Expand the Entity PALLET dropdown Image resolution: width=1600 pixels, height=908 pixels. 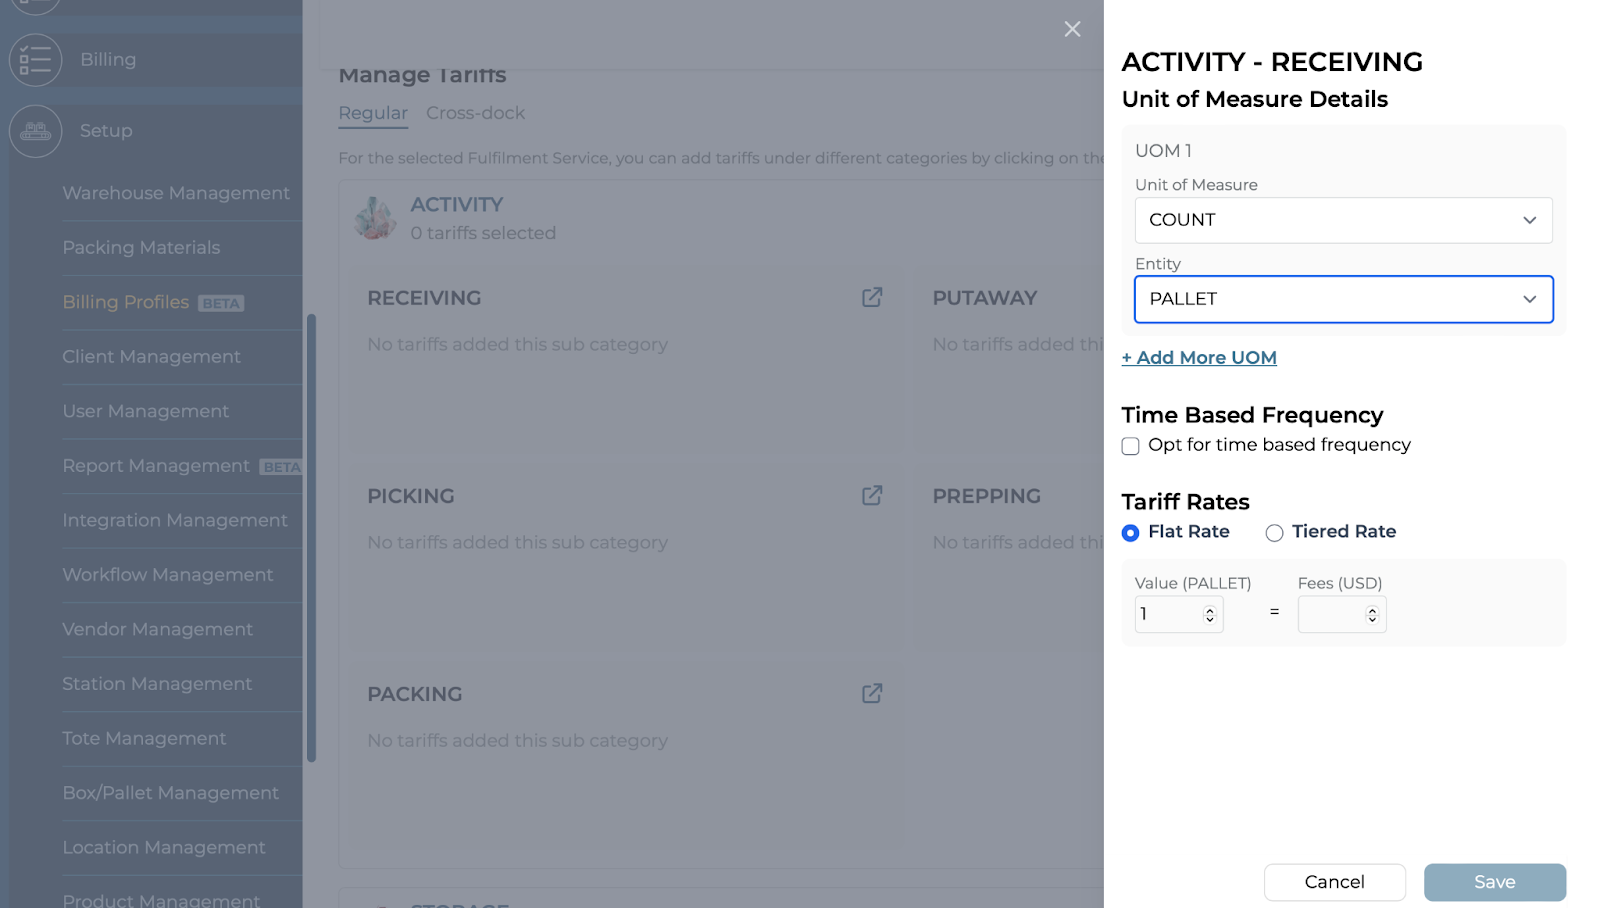[x=1343, y=299]
